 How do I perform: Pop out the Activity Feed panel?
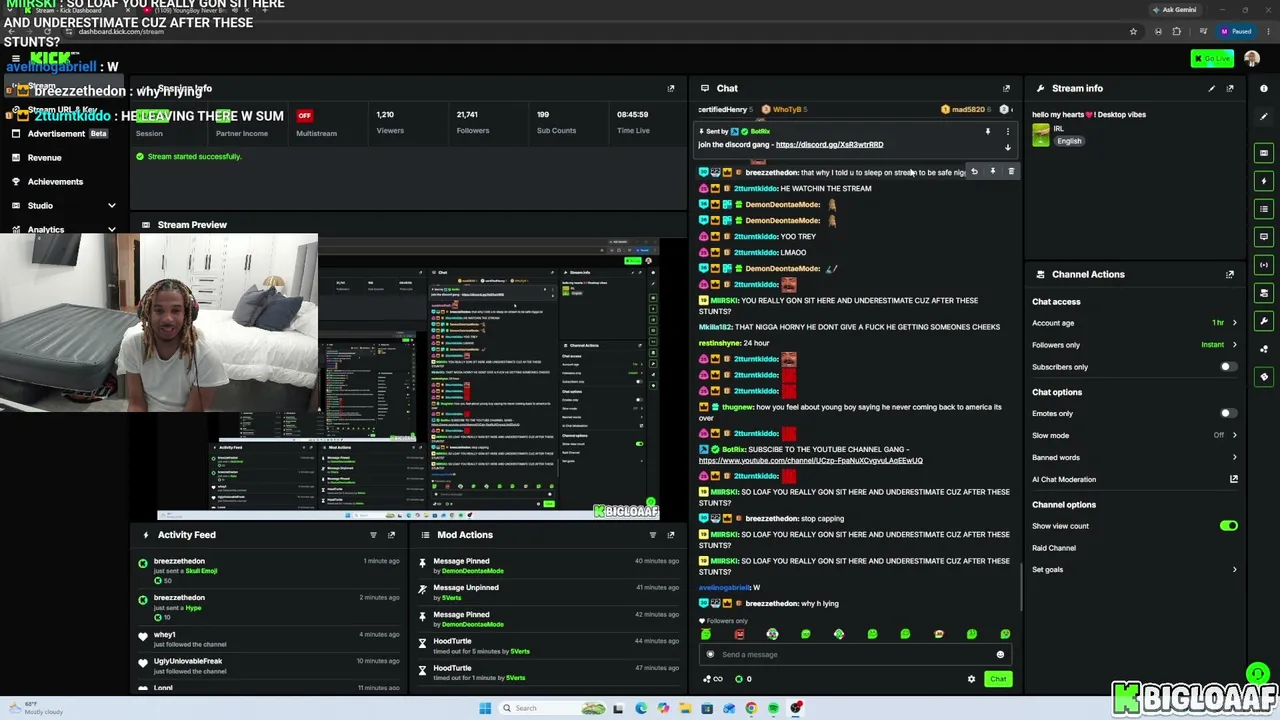pos(391,535)
